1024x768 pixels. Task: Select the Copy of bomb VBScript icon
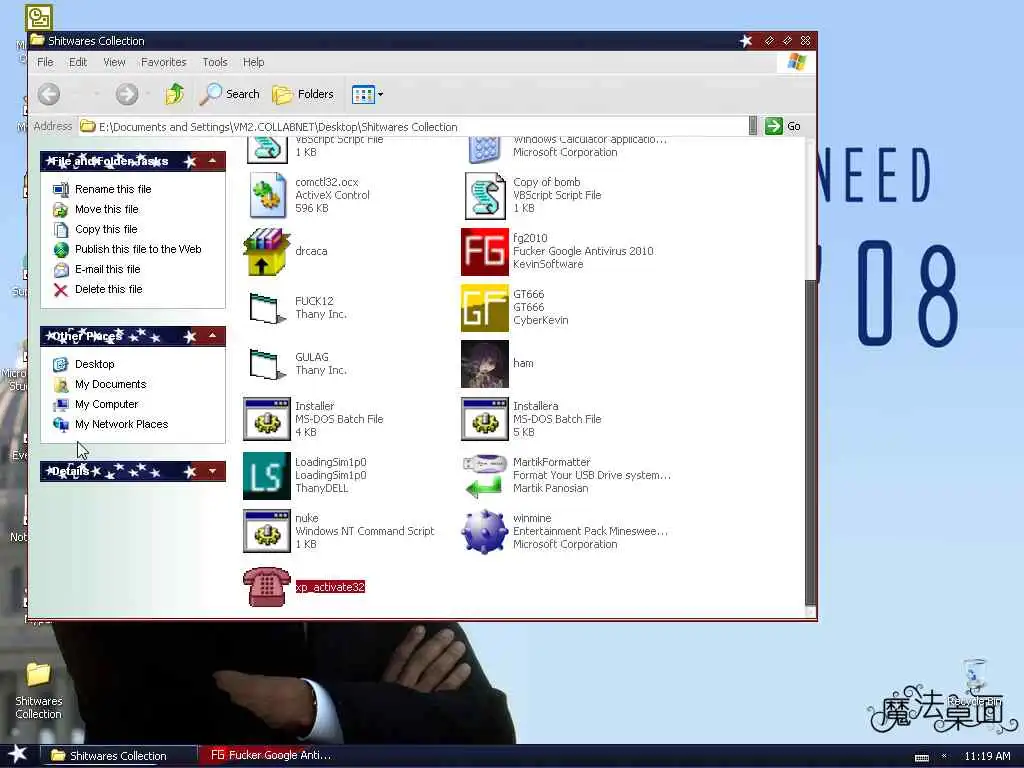485,195
